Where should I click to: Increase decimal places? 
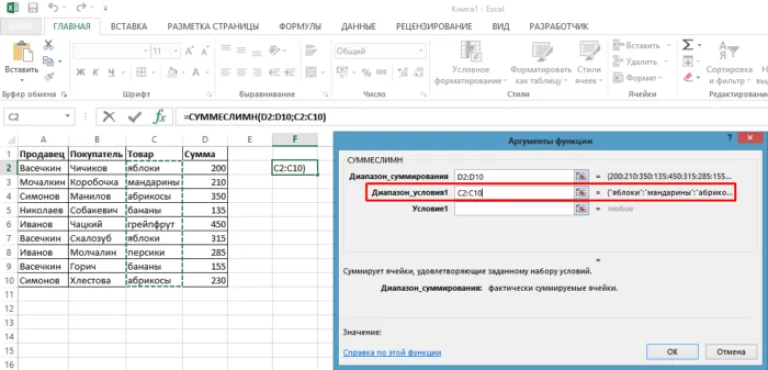[x=402, y=73]
